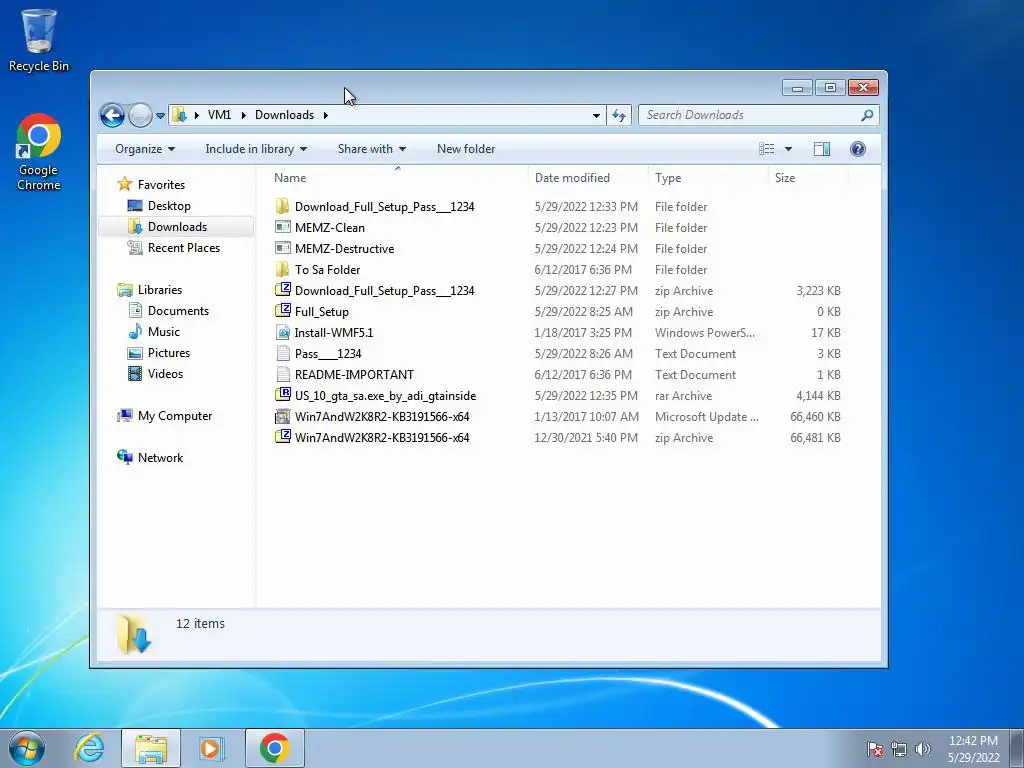1024x768 pixels.
Task: Open the More view options arrow
Action: coord(788,149)
